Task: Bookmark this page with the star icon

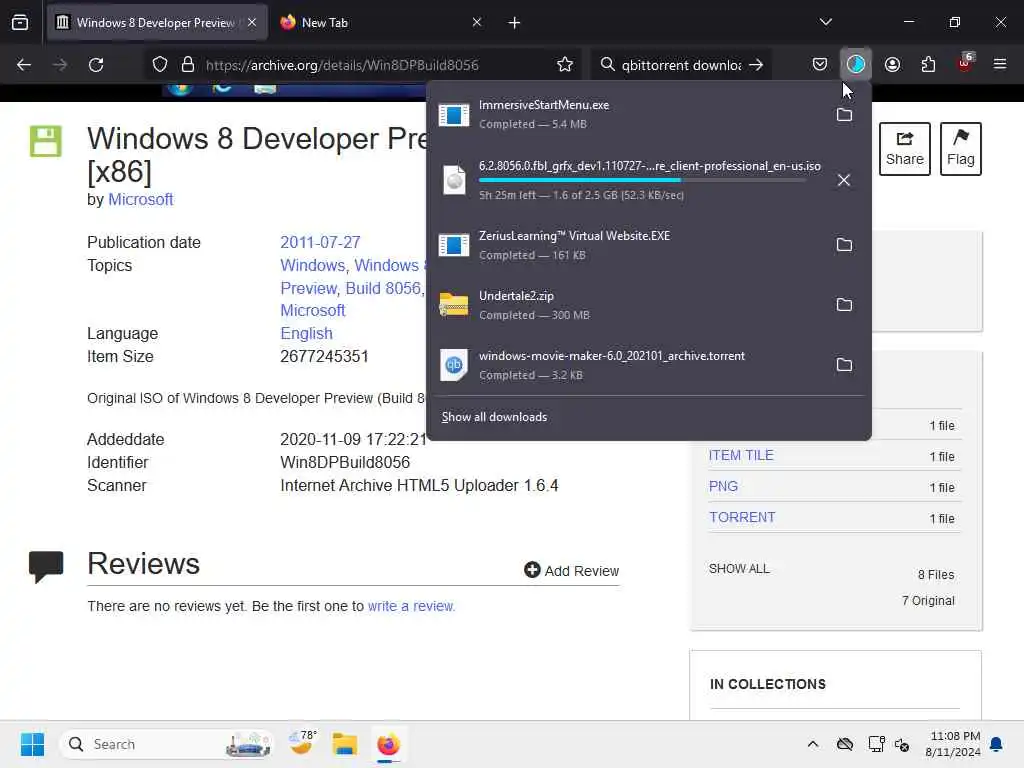Action: pos(565,65)
